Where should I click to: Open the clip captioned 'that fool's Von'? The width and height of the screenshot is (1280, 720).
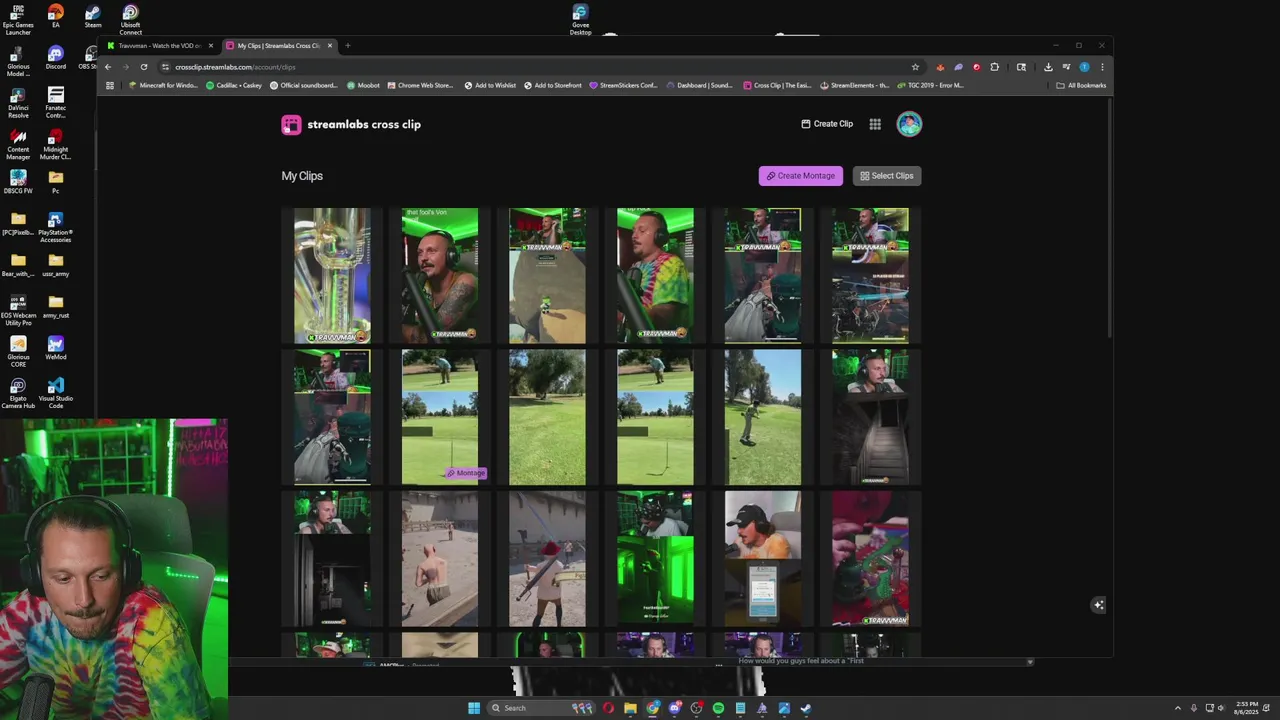pos(440,275)
